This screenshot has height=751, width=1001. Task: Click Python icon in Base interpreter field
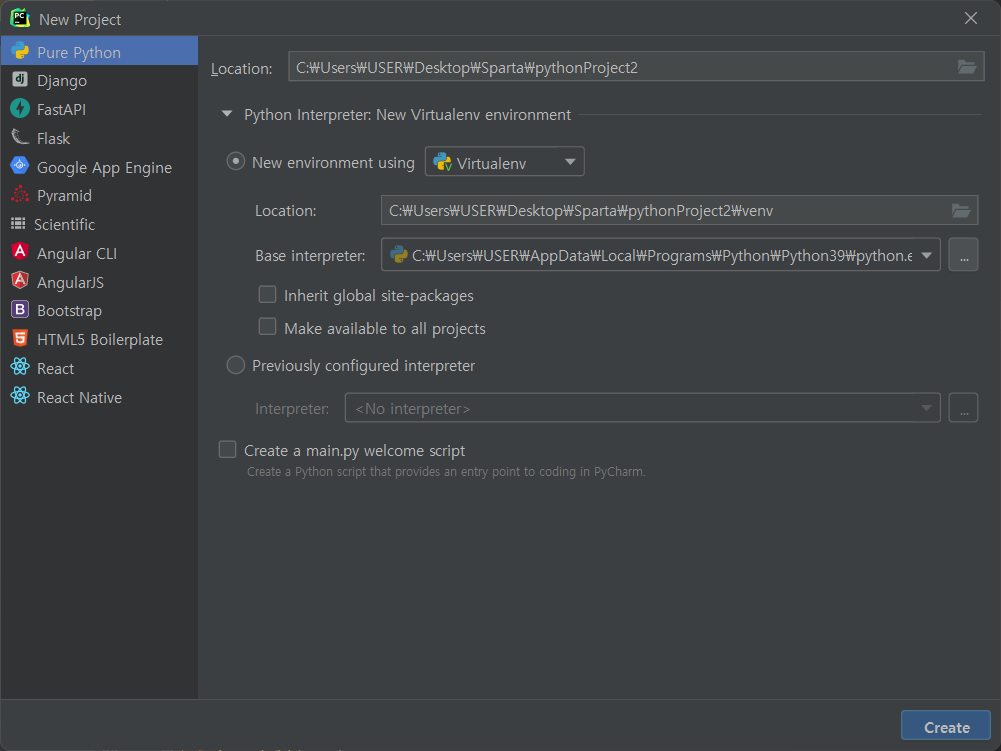point(399,255)
